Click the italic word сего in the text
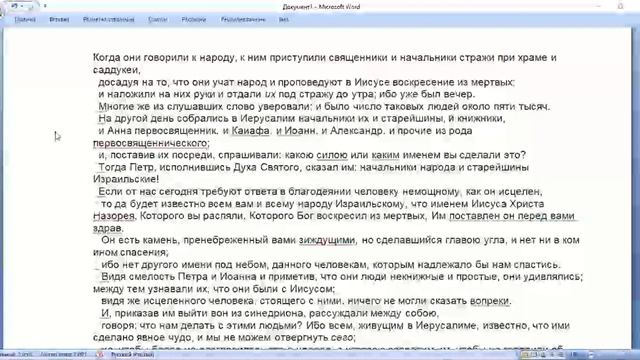The height and width of the screenshot is (360, 640). pyautogui.click(x=342, y=338)
